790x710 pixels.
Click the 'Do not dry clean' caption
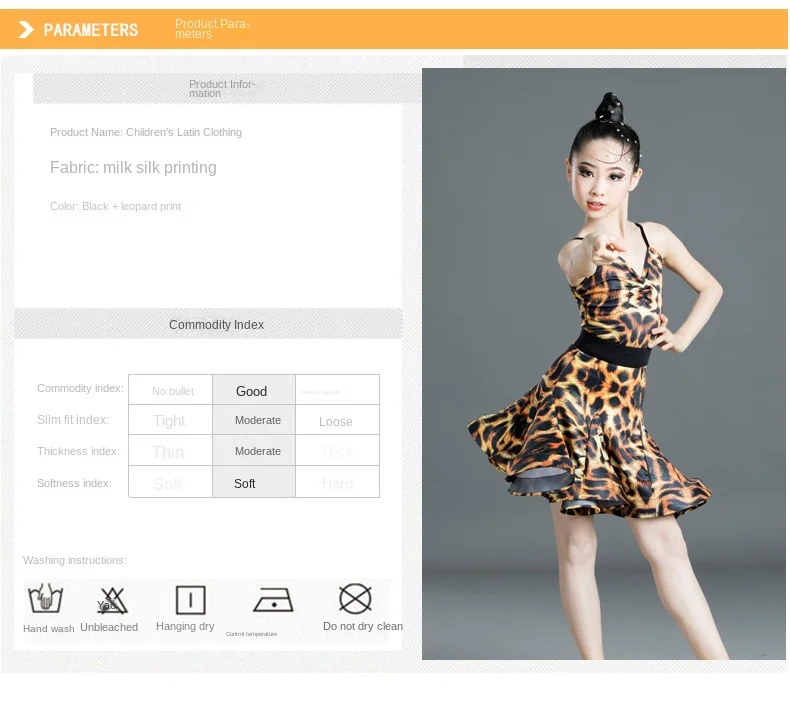tap(363, 626)
